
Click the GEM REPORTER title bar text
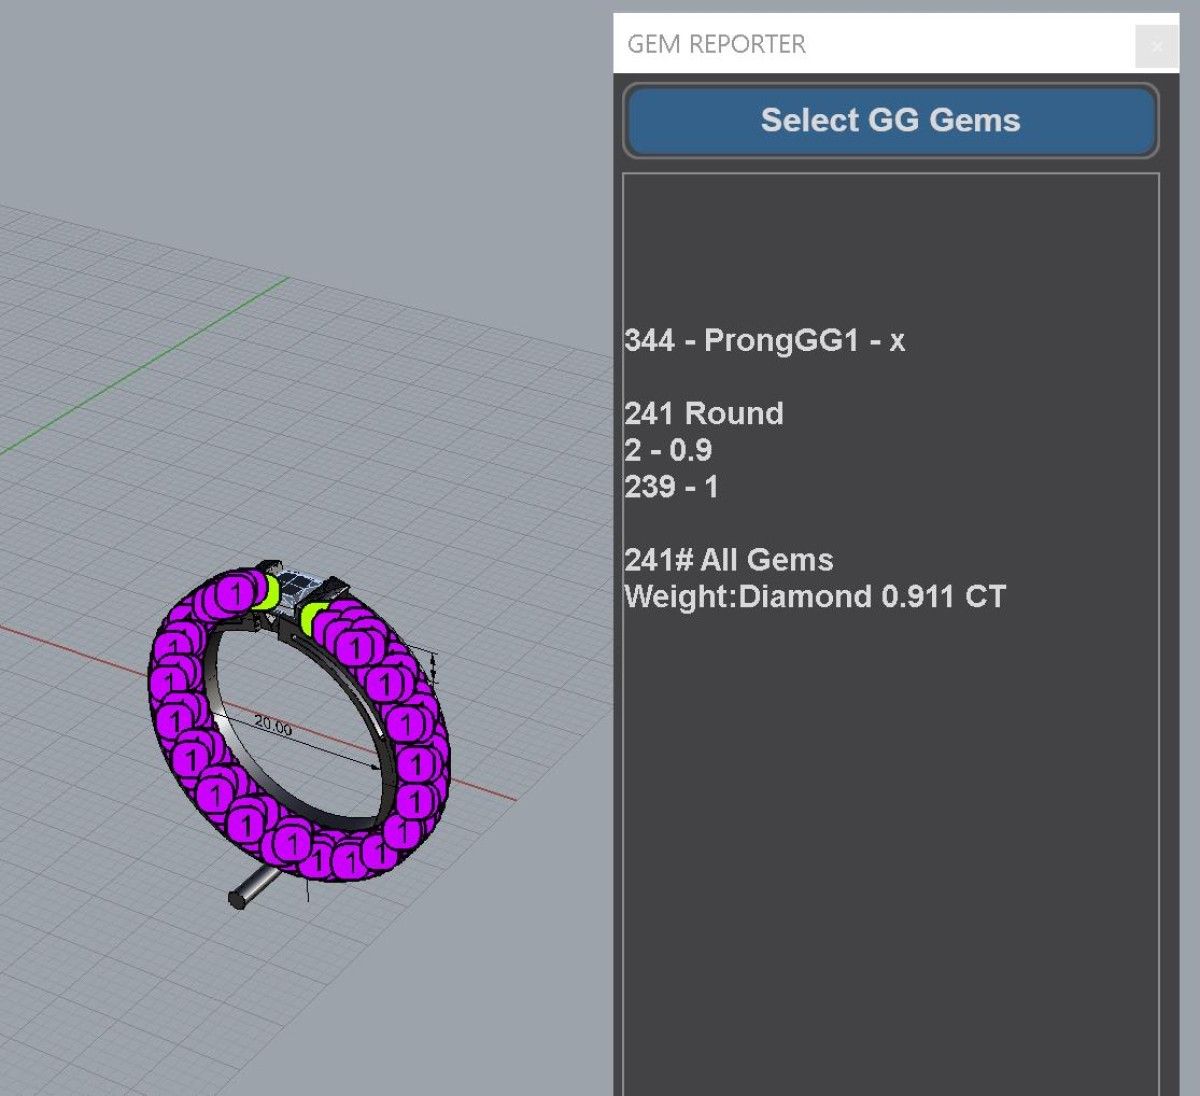[716, 44]
